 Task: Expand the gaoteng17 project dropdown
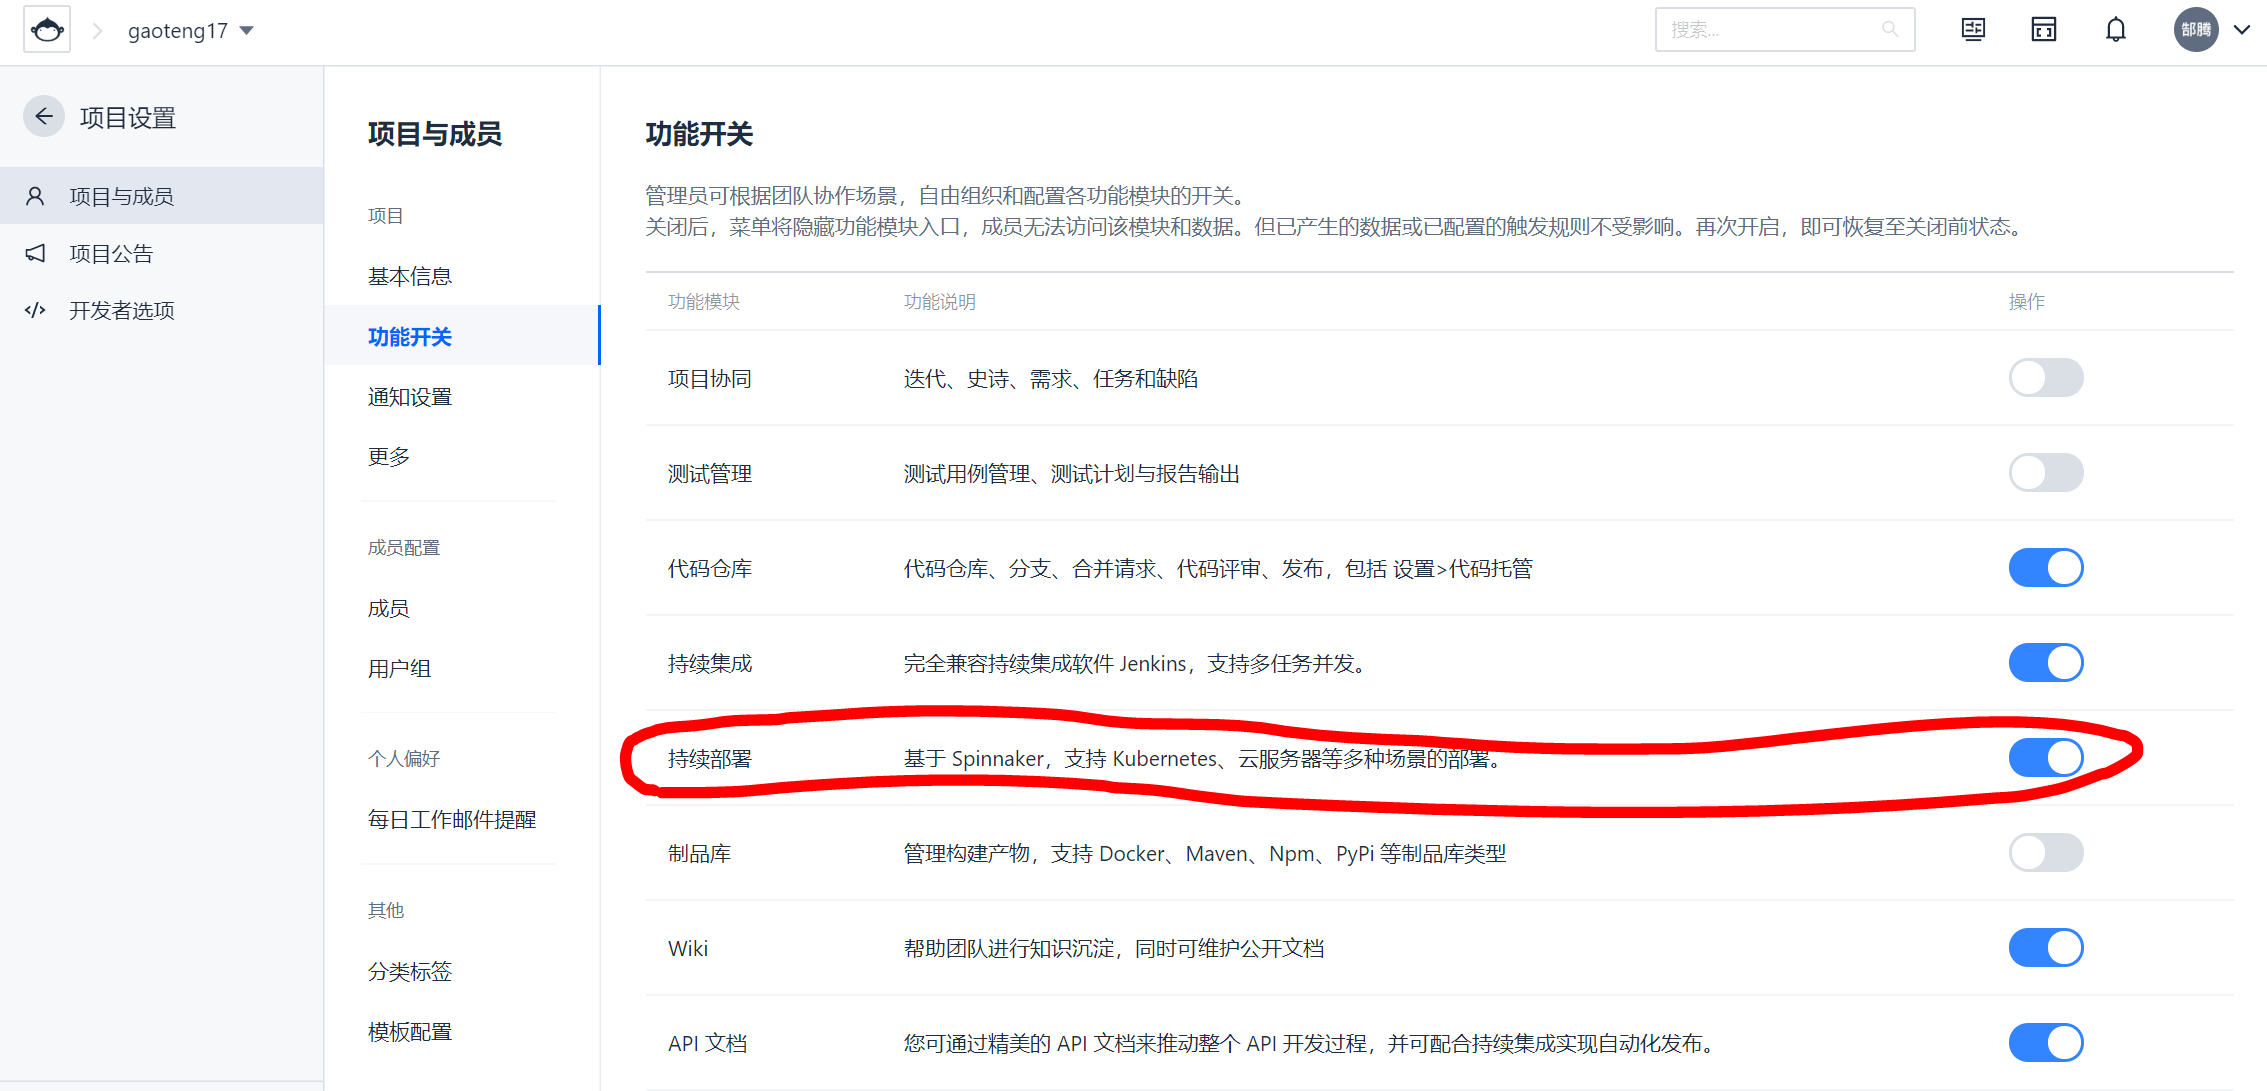point(247,30)
